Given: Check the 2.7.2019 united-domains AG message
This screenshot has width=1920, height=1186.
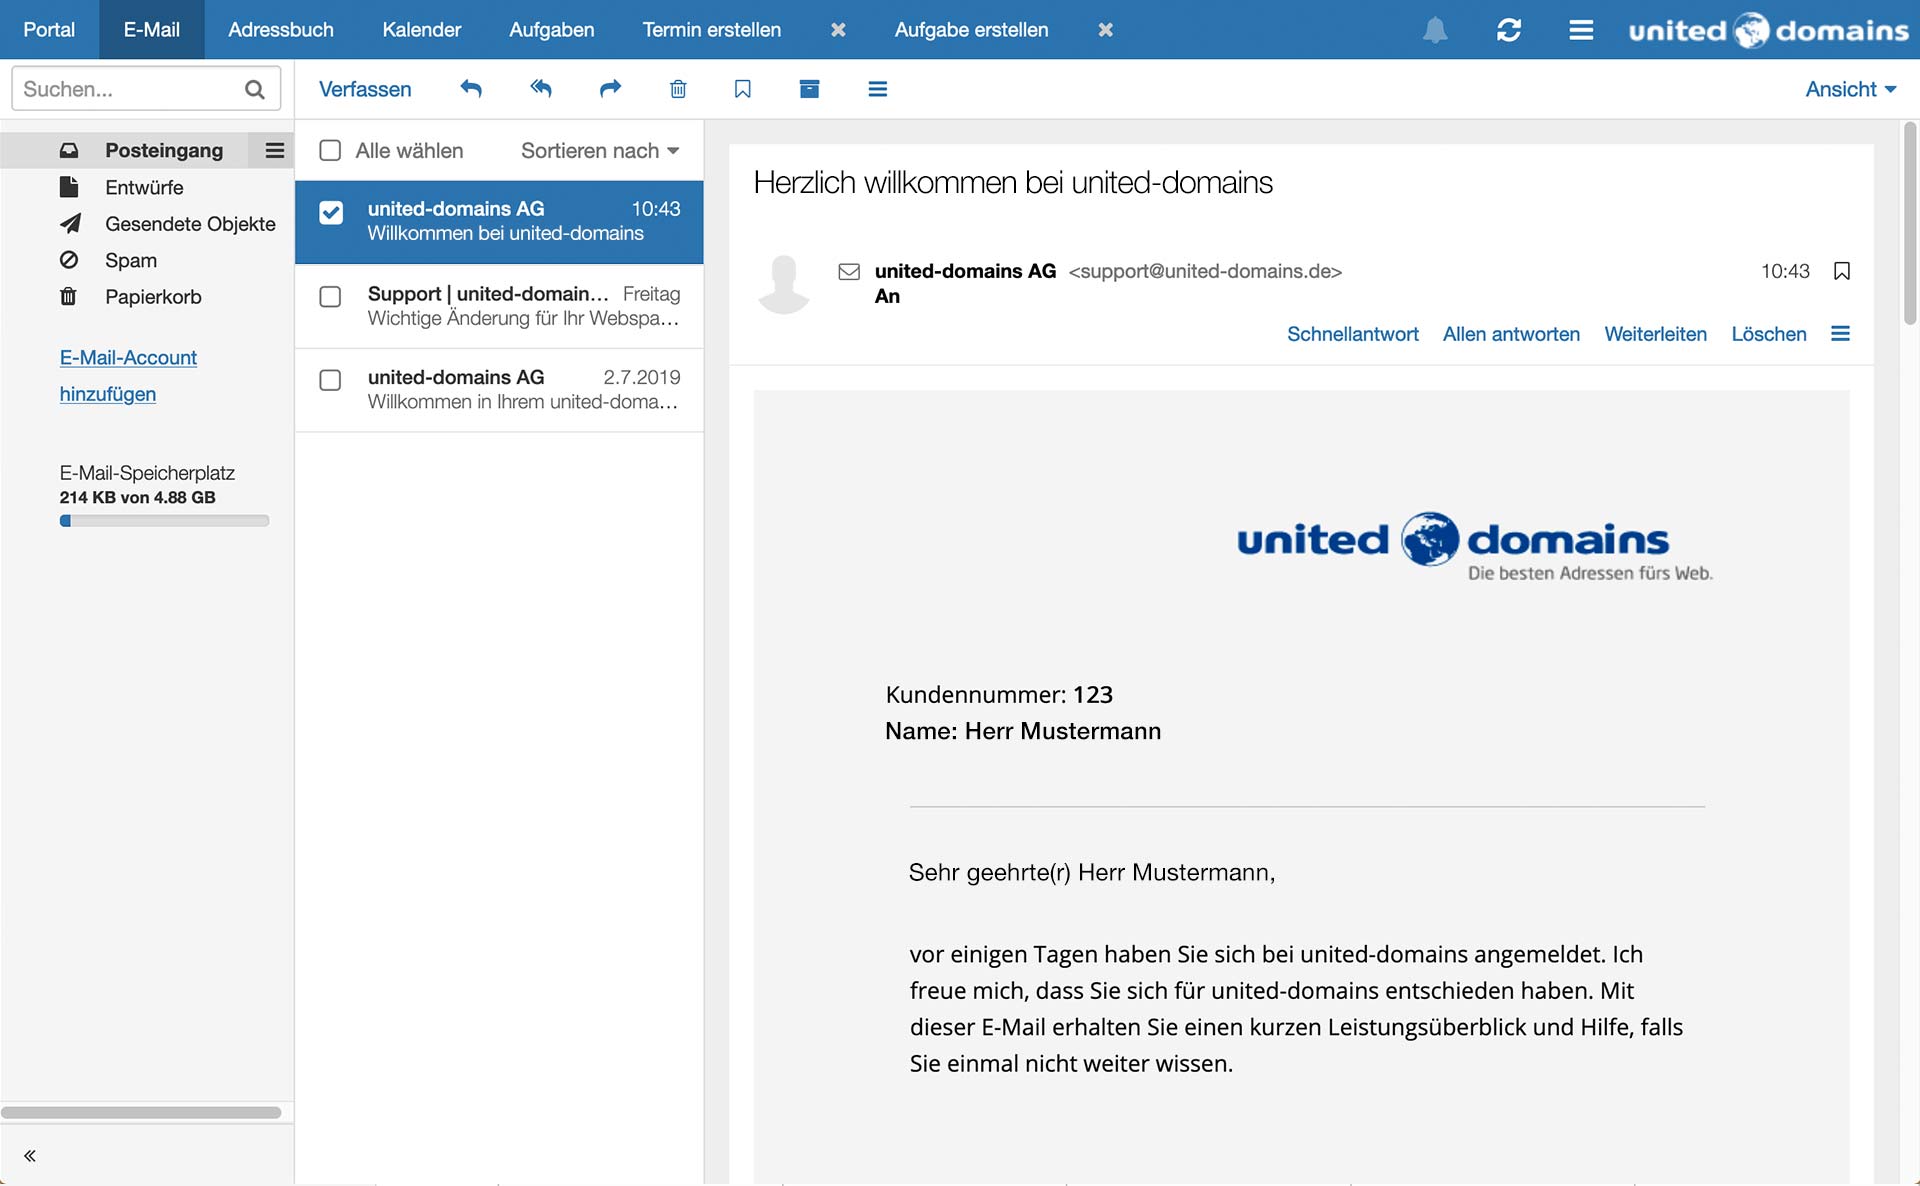Looking at the screenshot, I should (x=330, y=380).
